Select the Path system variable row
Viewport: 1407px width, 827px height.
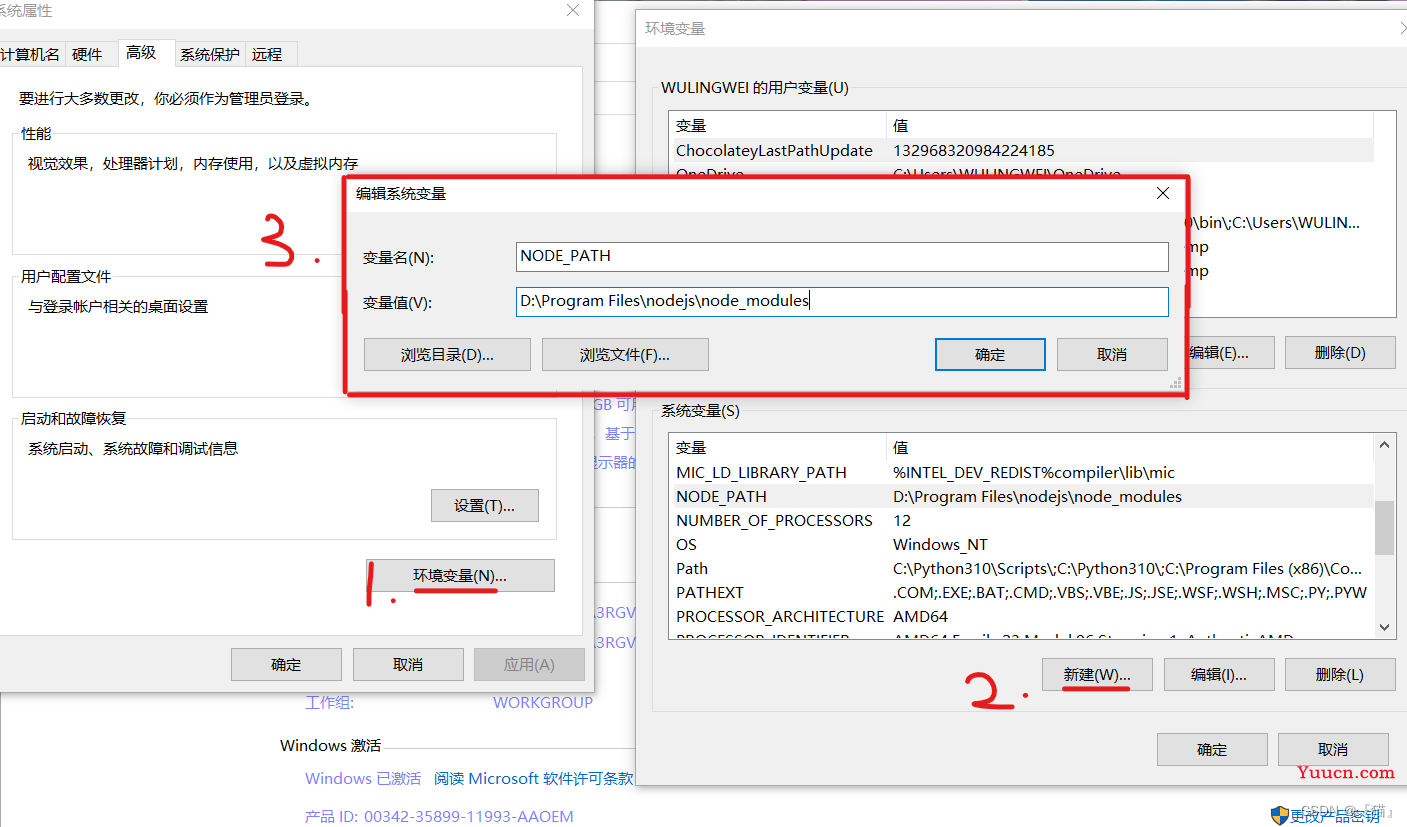tap(1021, 568)
